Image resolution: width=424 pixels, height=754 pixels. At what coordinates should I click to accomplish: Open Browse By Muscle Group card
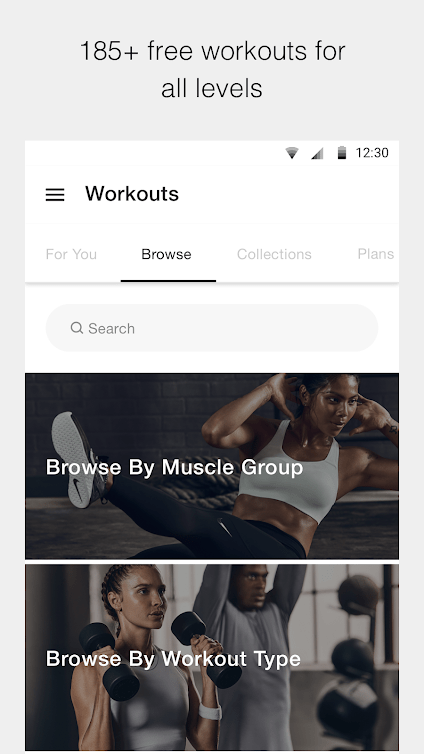(x=212, y=466)
